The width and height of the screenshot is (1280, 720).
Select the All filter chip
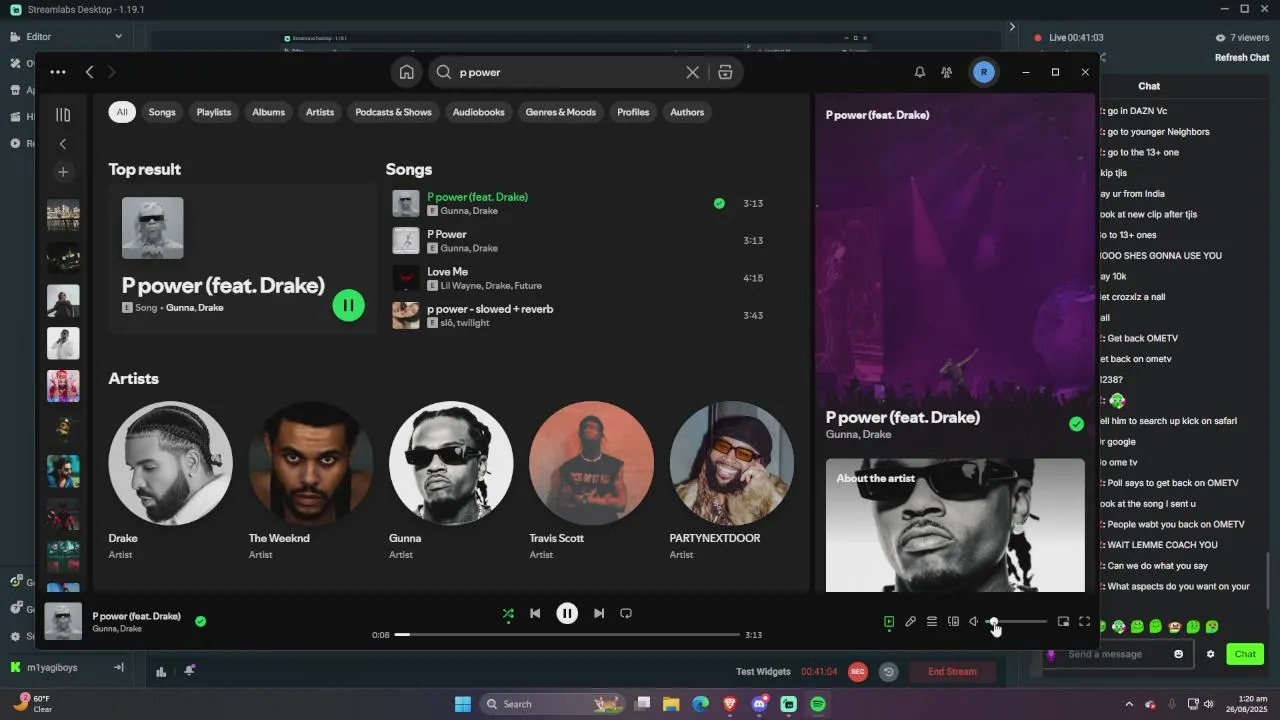click(122, 112)
